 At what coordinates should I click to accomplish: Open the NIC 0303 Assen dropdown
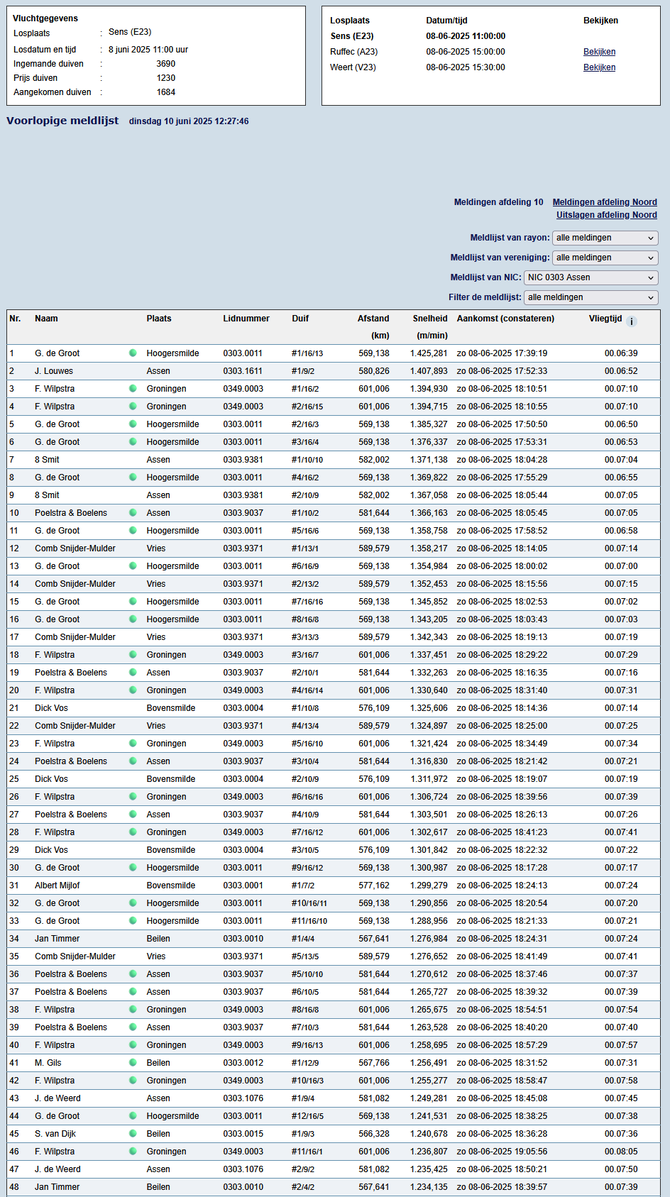click(x=591, y=278)
